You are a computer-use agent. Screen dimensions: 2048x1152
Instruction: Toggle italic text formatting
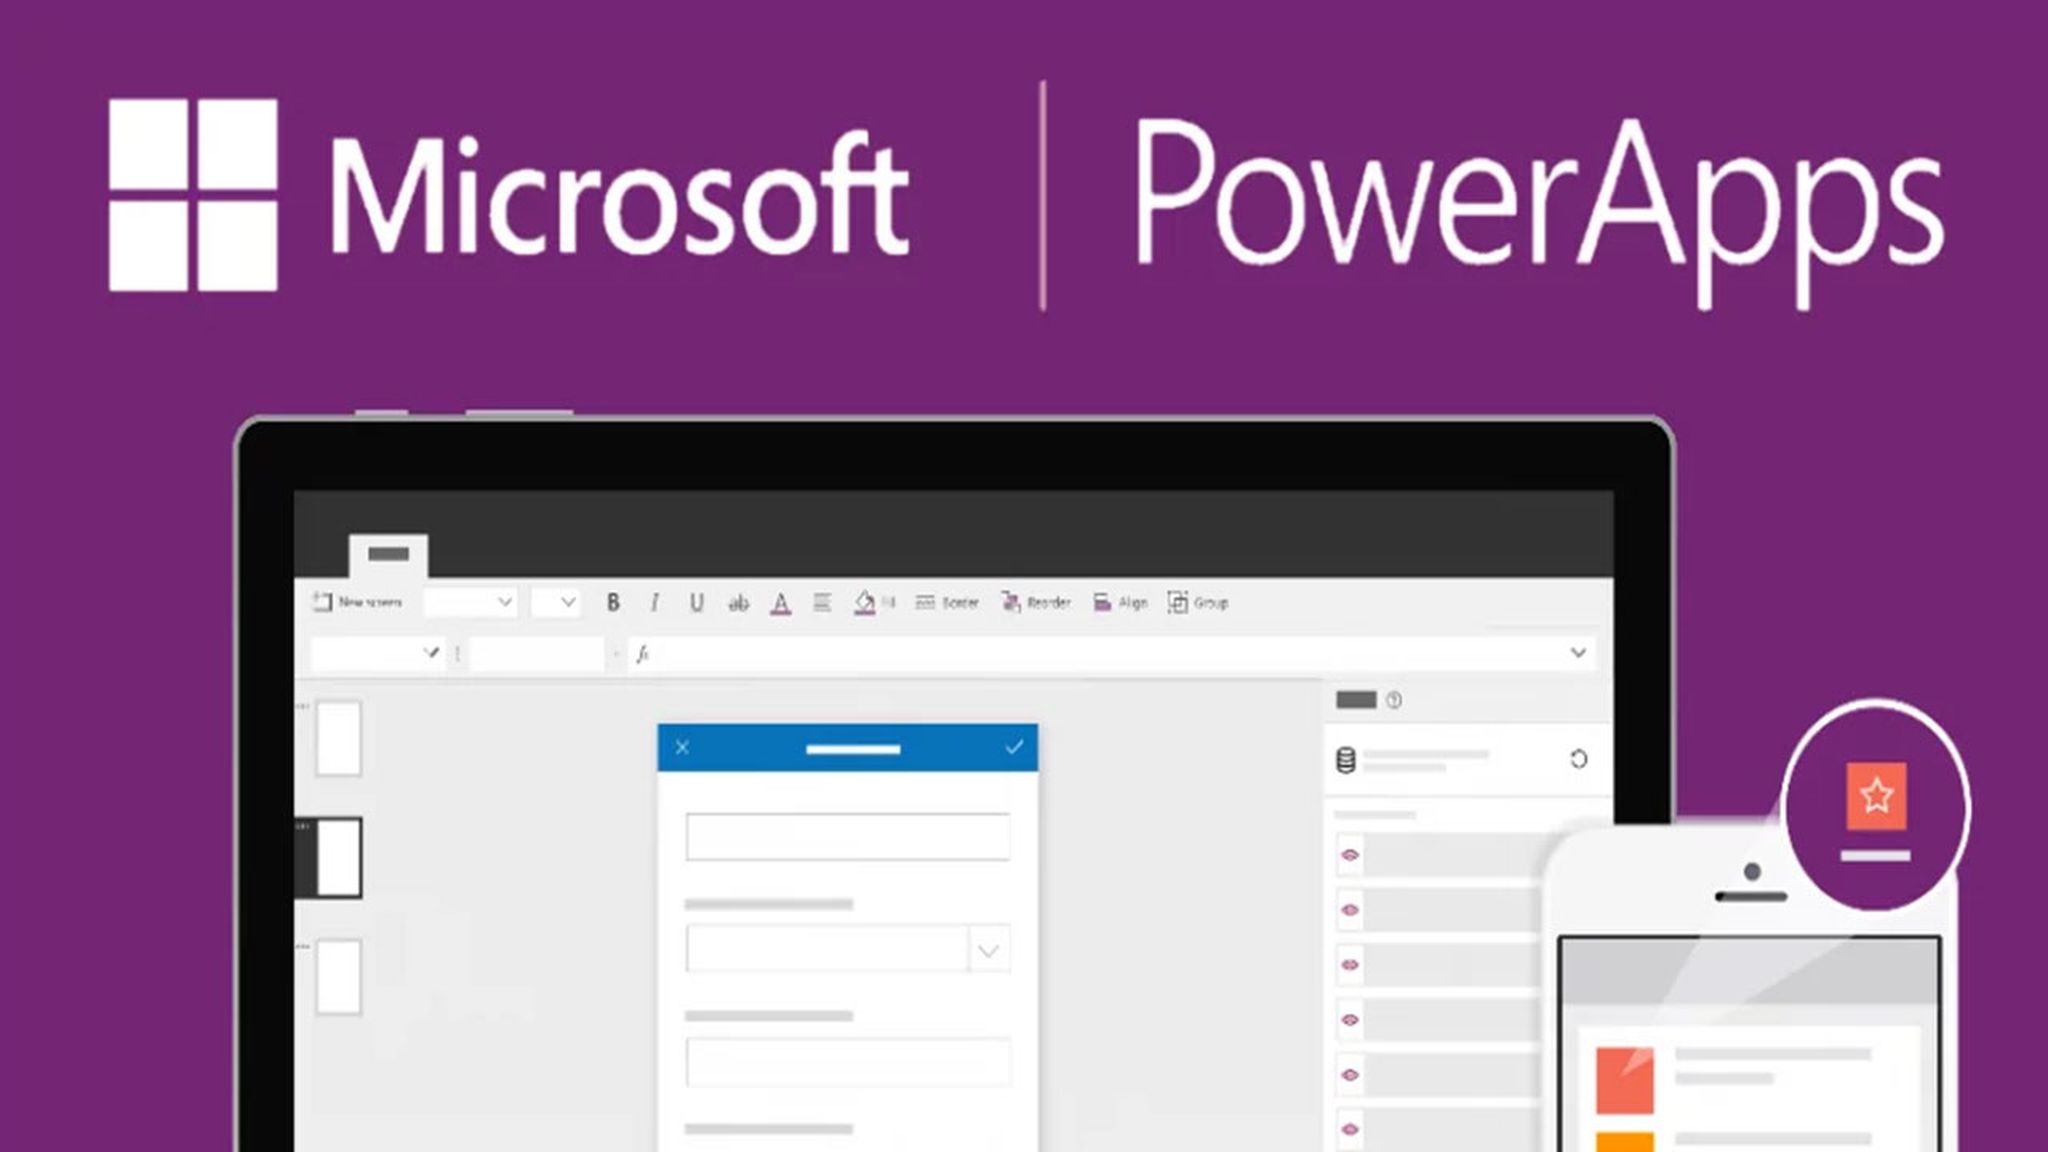click(654, 601)
